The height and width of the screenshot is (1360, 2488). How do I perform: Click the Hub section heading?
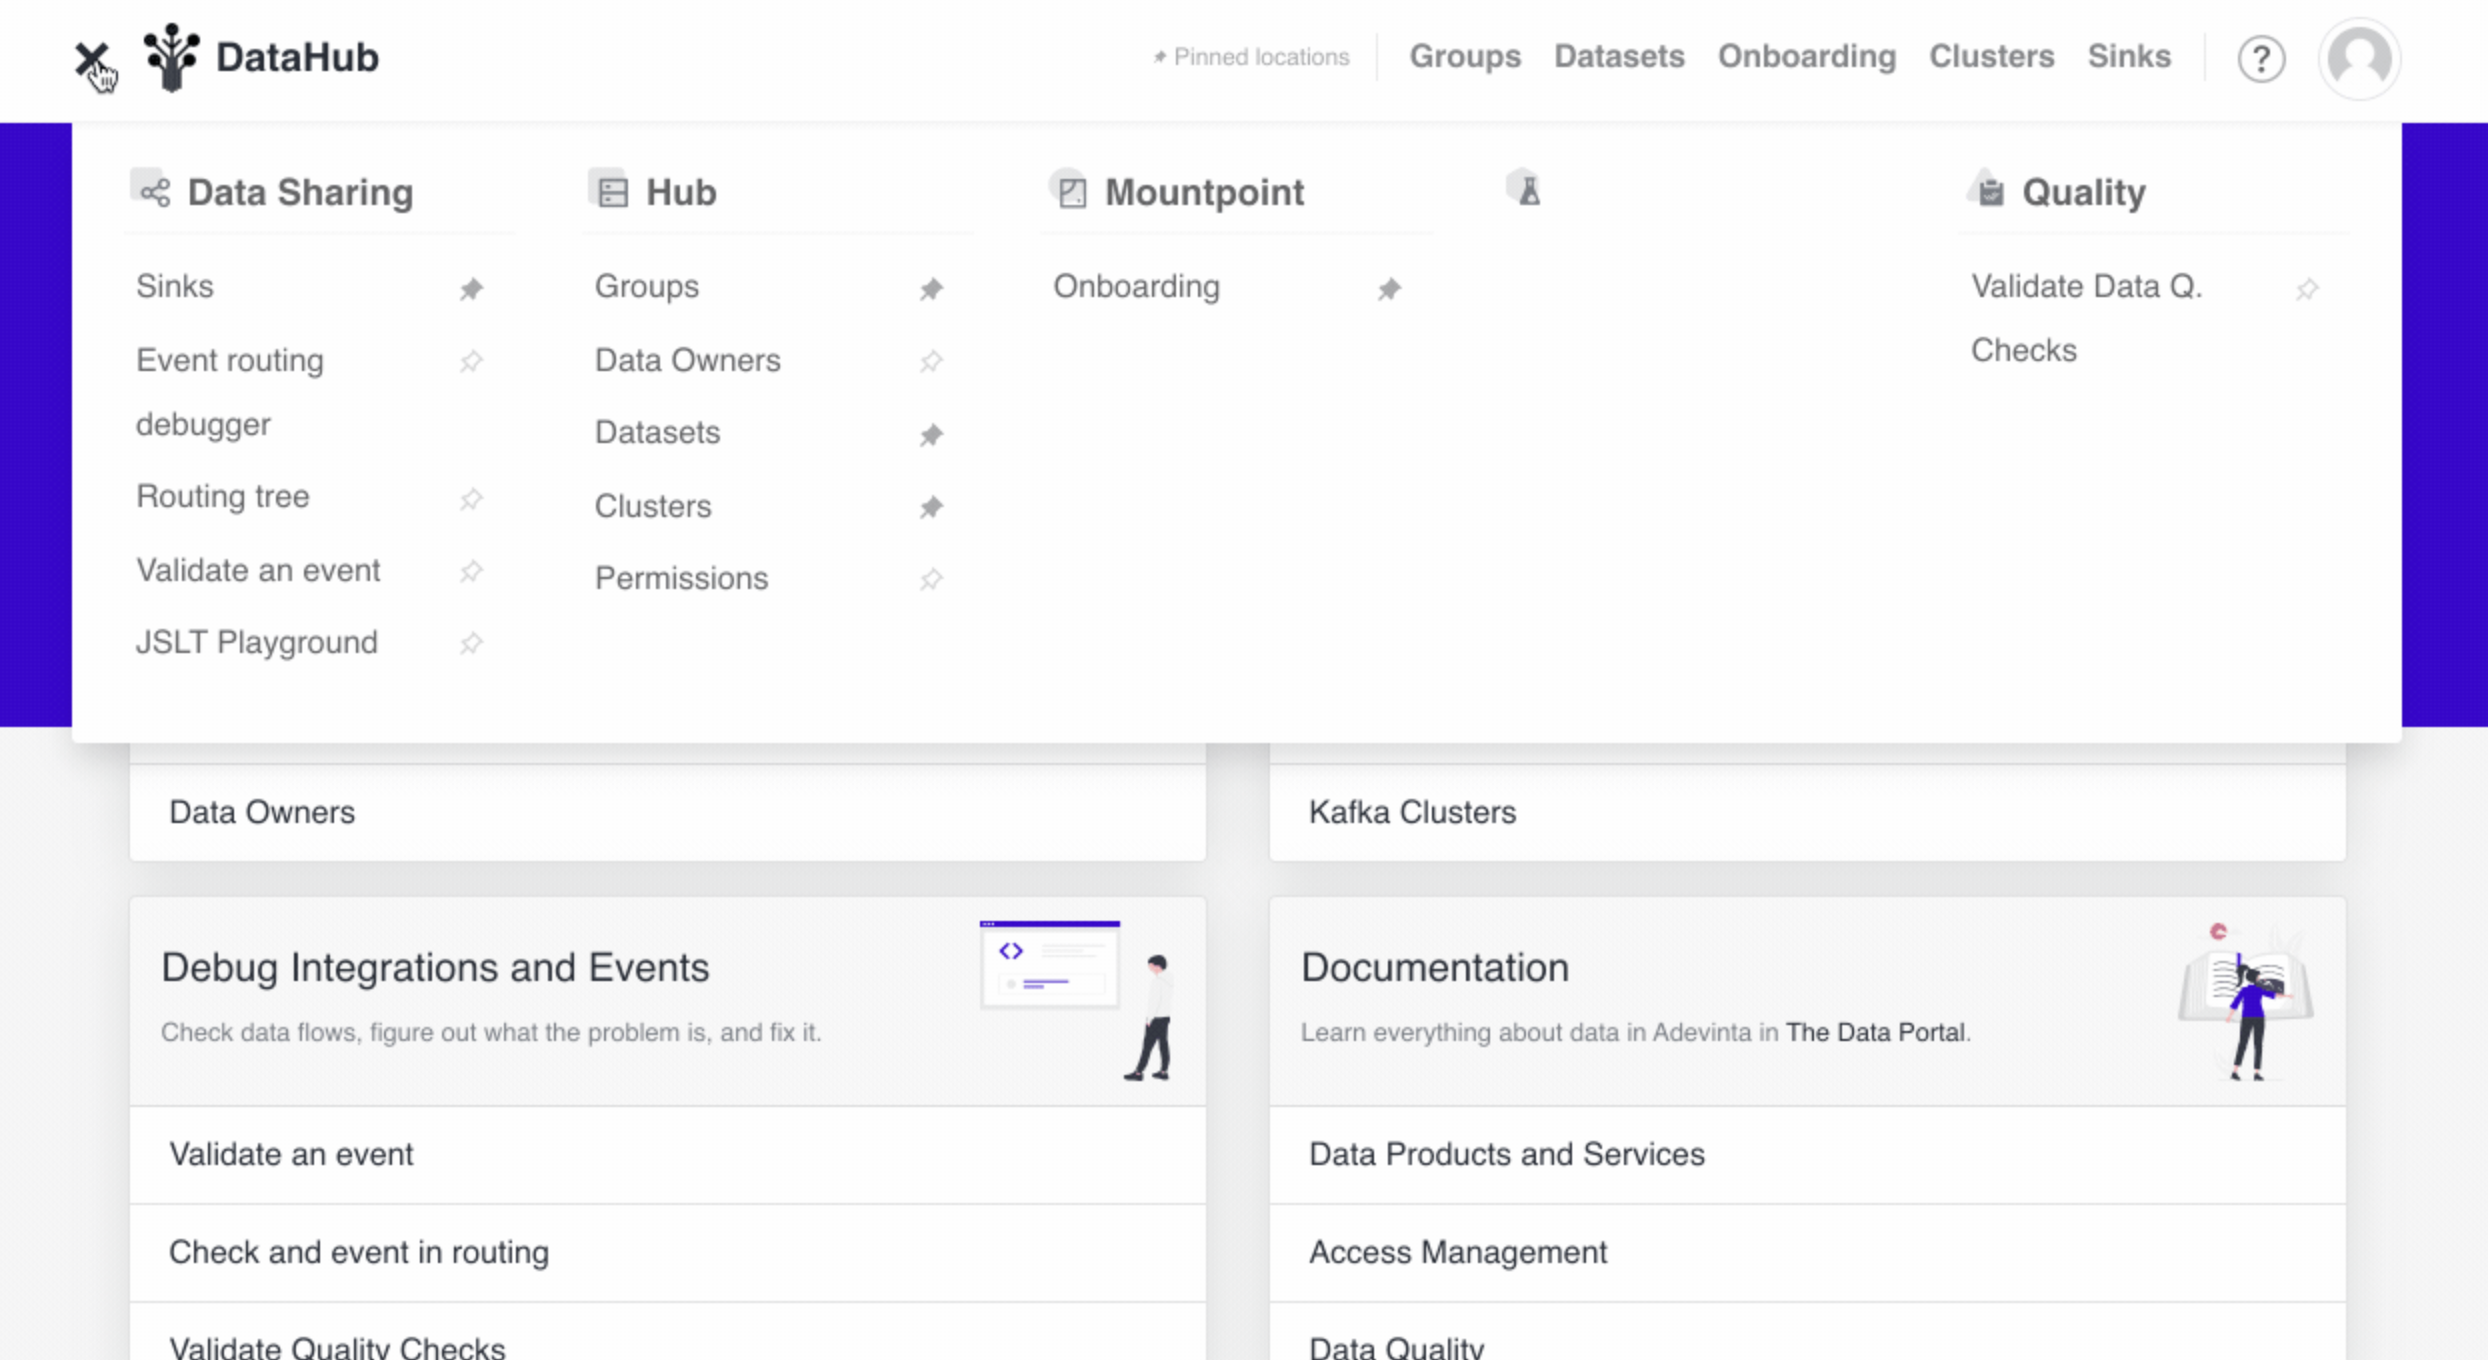tap(681, 192)
